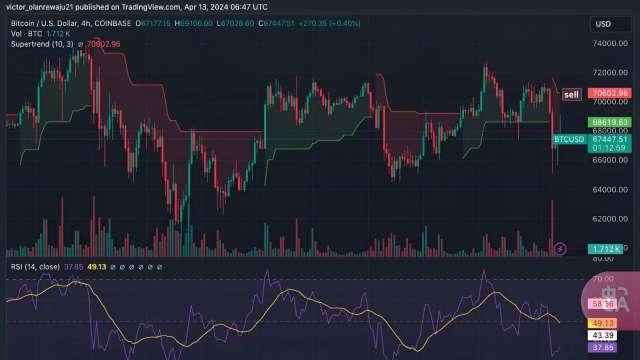
Task: Click the orange 49.13 RSI axis tag
Action: pyautogui.click(x=603, y=323)
